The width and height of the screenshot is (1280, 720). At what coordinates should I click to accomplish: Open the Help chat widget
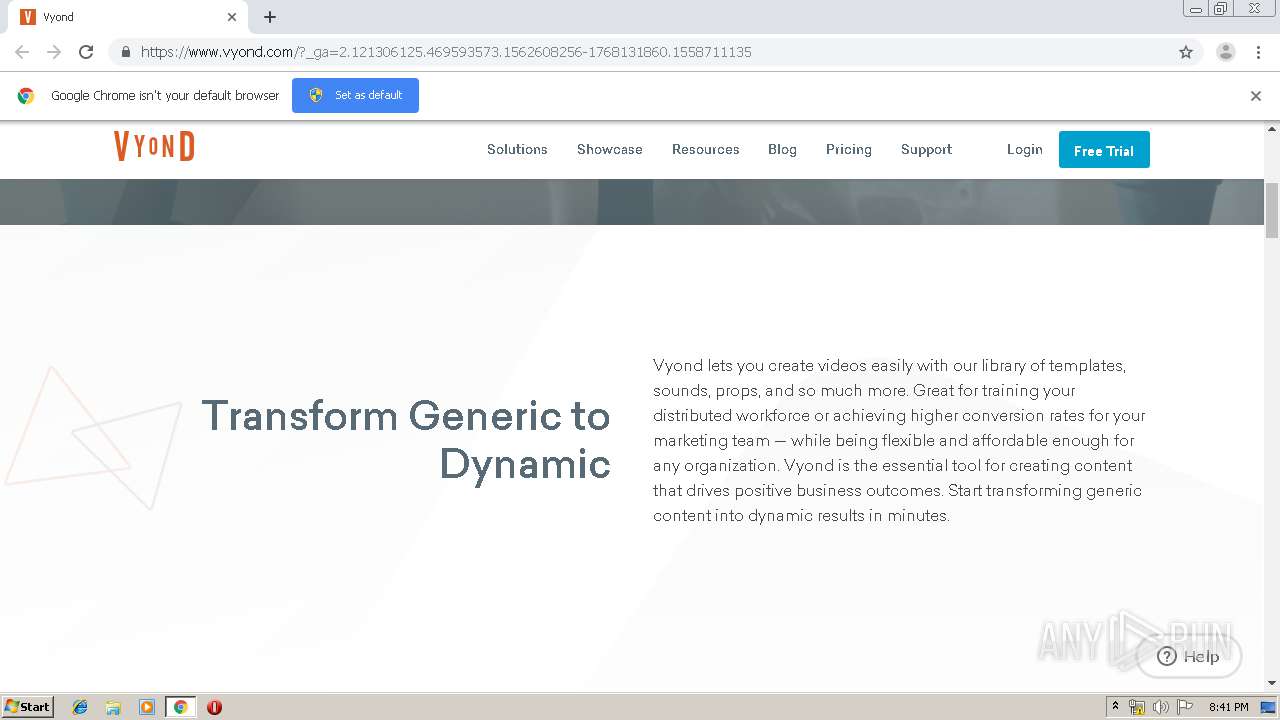click(x=1189, y=656)
